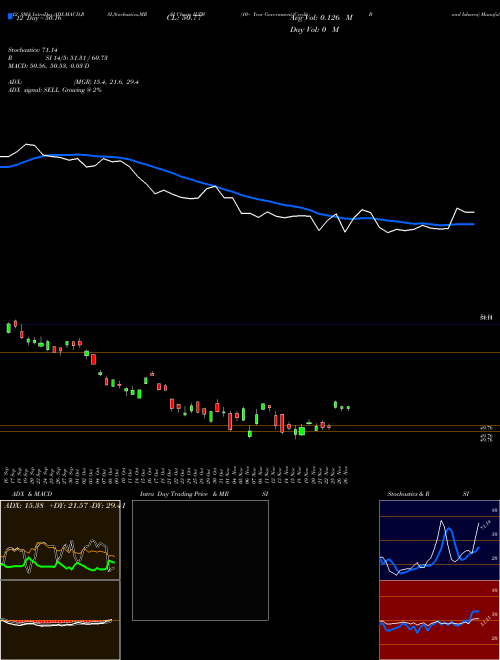The width and height of the screenshot is (500, 660).
Task: Click the '71.14' label on Stochastics line end
Action: pyautogui.click(x=485, y=524)
